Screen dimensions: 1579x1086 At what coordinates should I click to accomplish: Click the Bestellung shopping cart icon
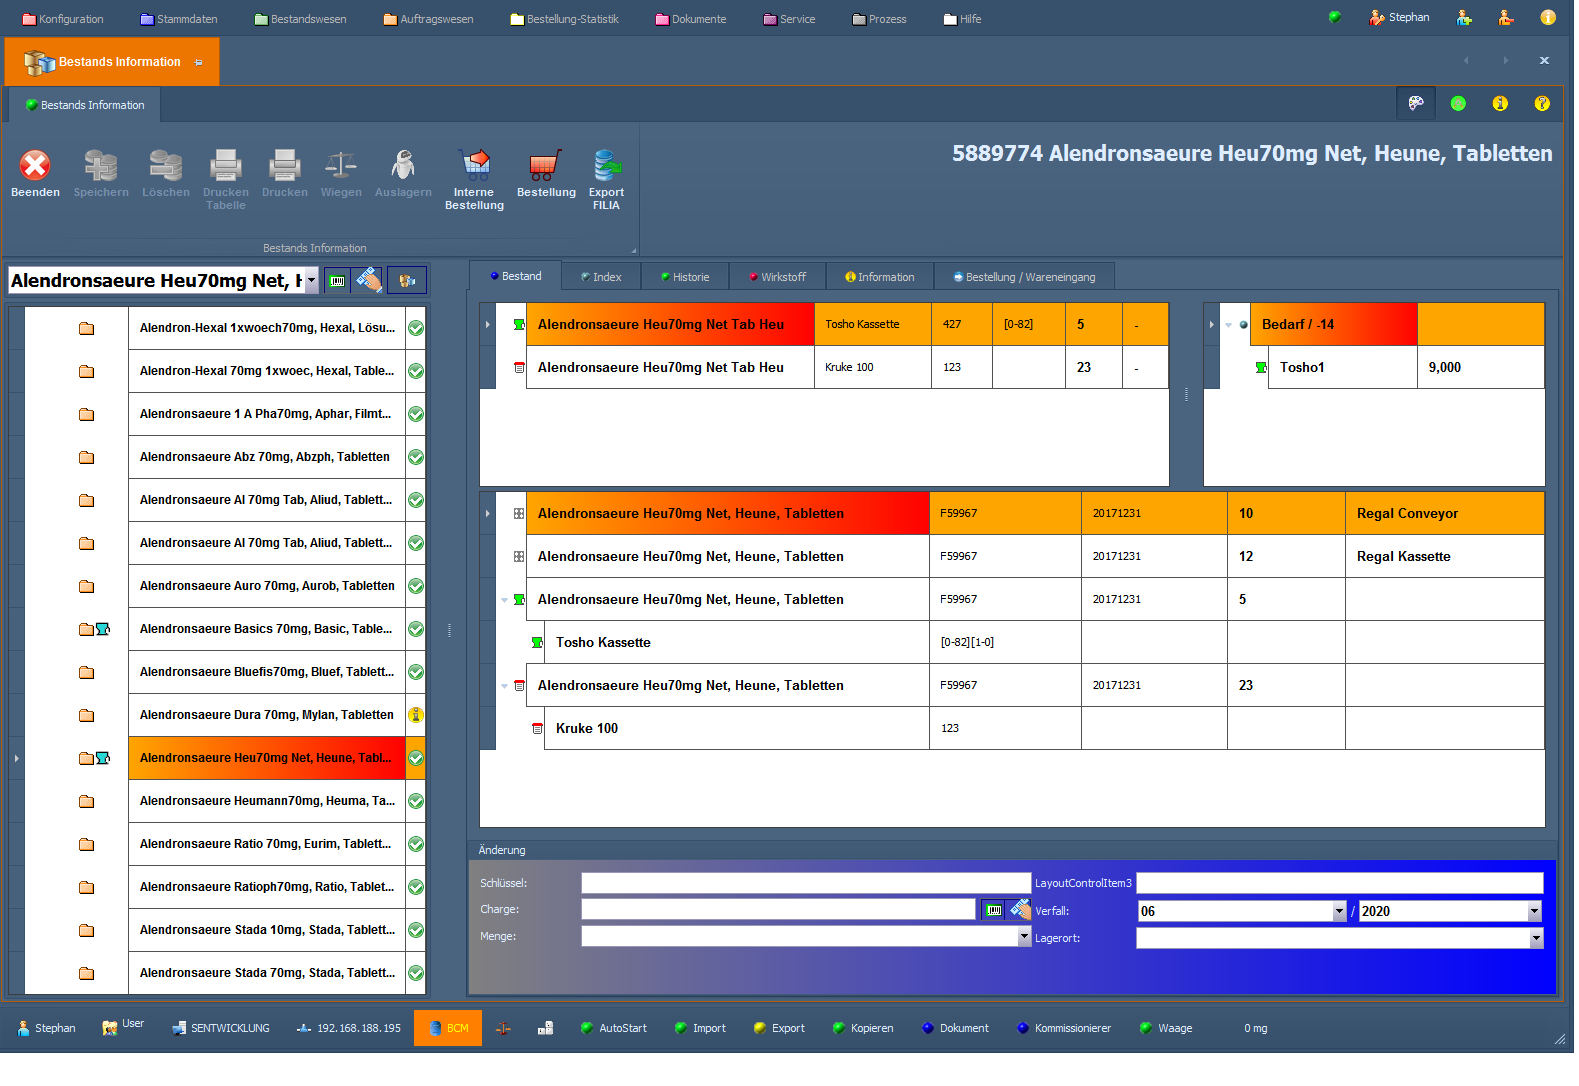pos(545,166)
